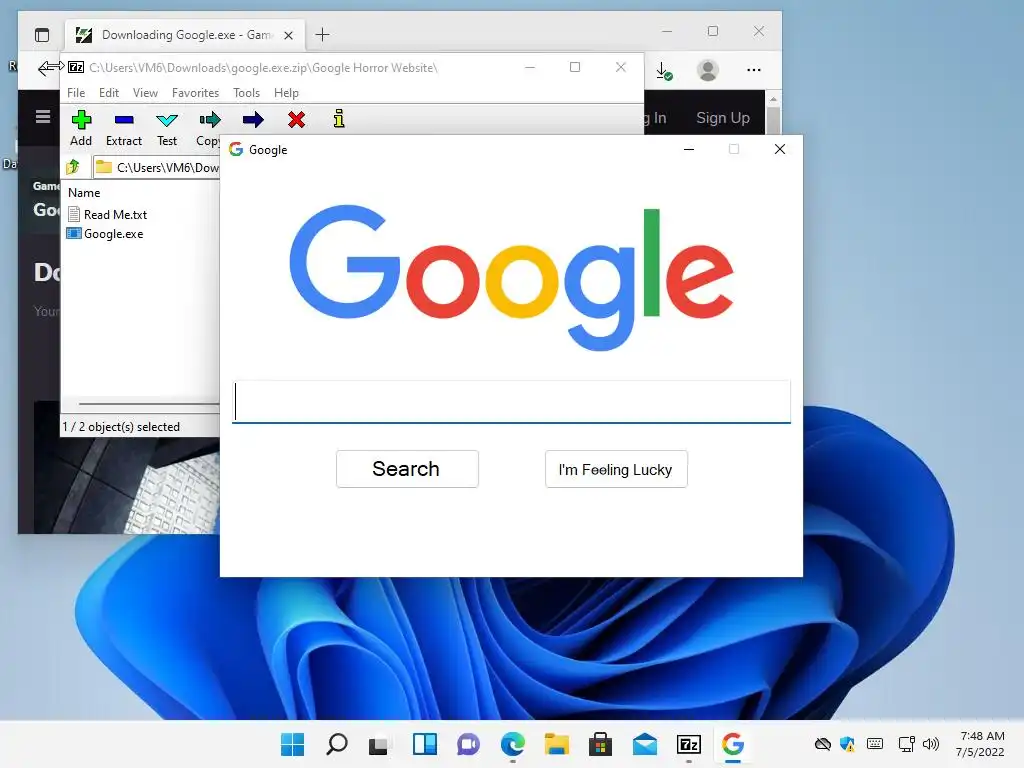Open Windows Security tray icon
Screen dimensions: 1024x768
click(x=848, y=744)
